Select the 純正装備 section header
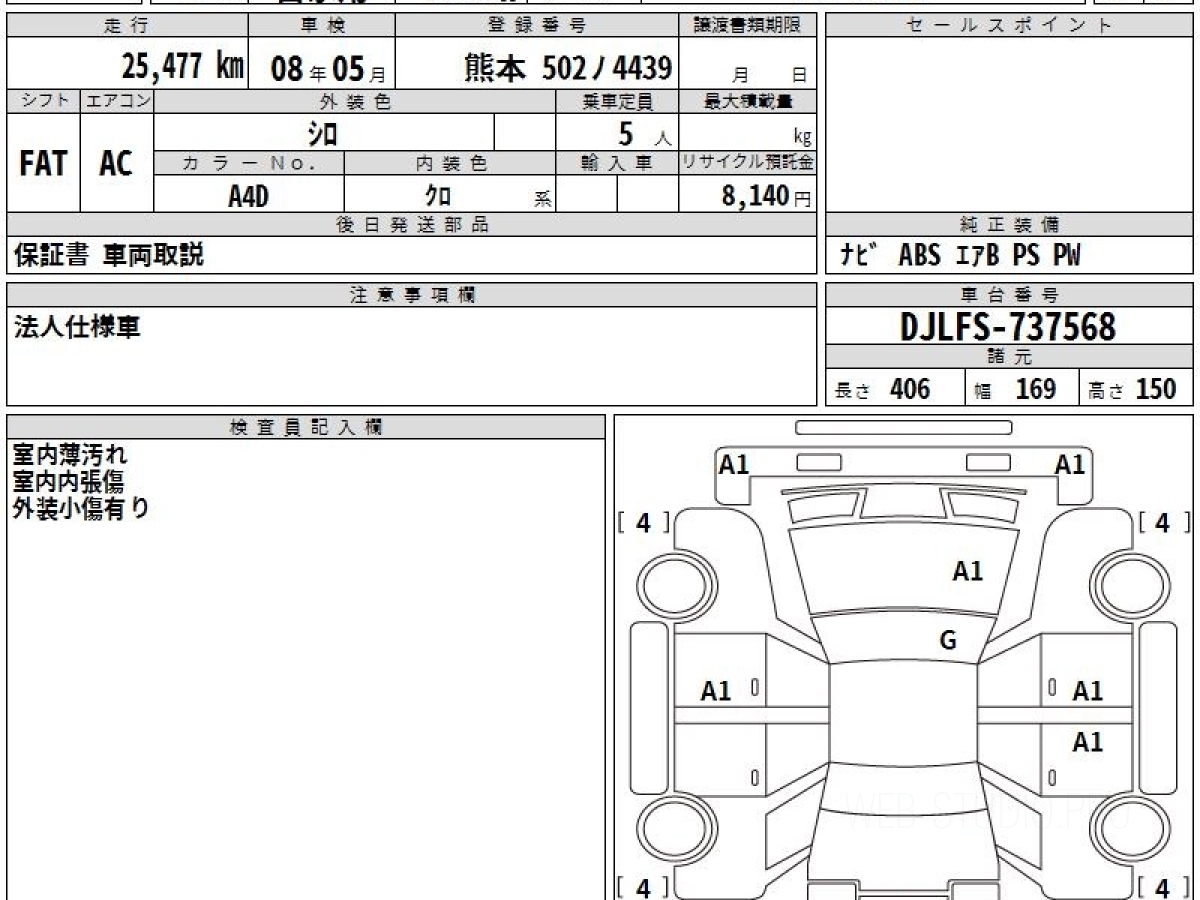The width and height of the screenshot is (1200, 900). [x=1009, y=225]
